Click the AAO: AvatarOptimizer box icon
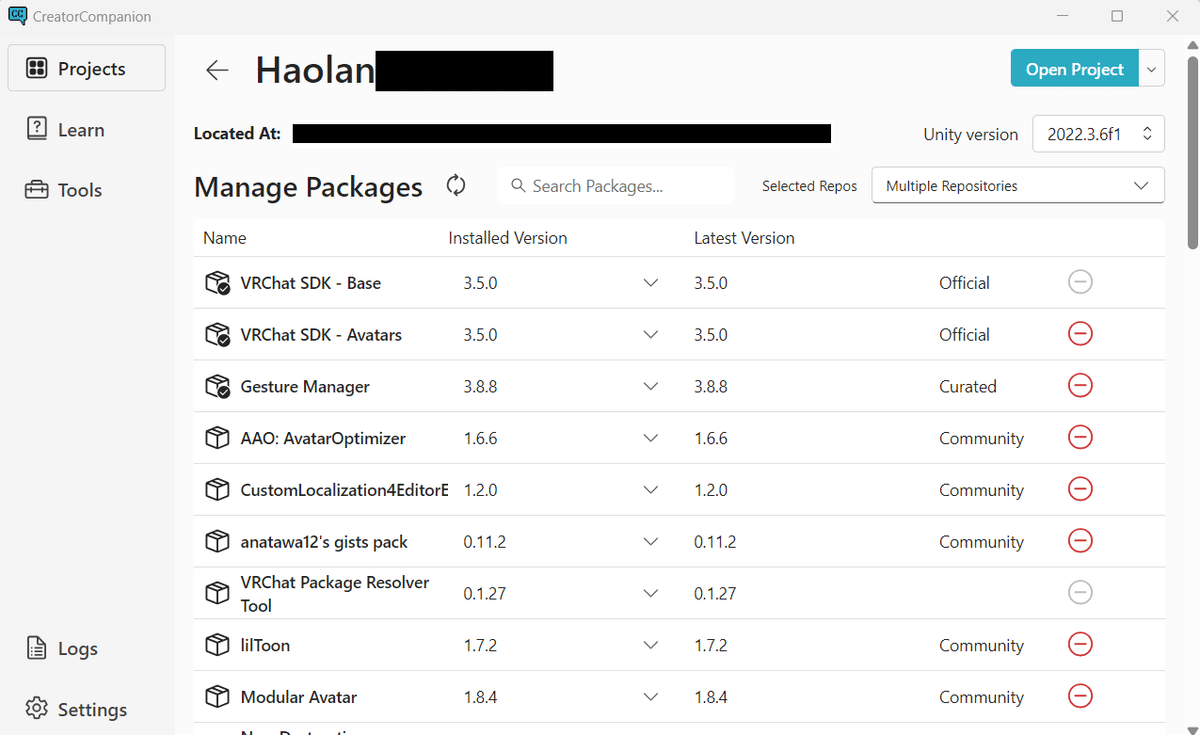The height and width of the screenshot is (735, 1200). [217, 438]
